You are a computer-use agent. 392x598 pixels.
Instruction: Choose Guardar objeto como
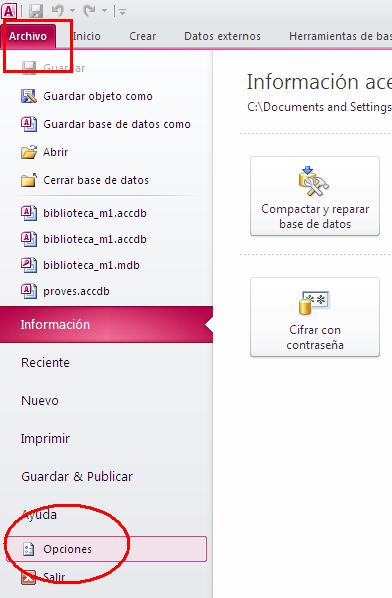coord(98,96)
